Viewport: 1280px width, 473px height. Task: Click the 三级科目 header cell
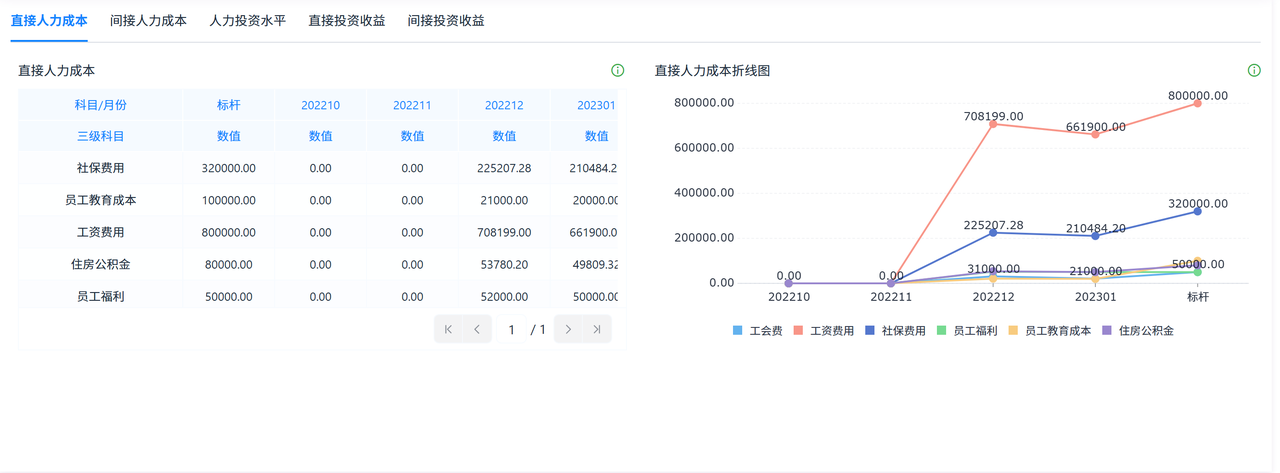click(x=100, y=136)
